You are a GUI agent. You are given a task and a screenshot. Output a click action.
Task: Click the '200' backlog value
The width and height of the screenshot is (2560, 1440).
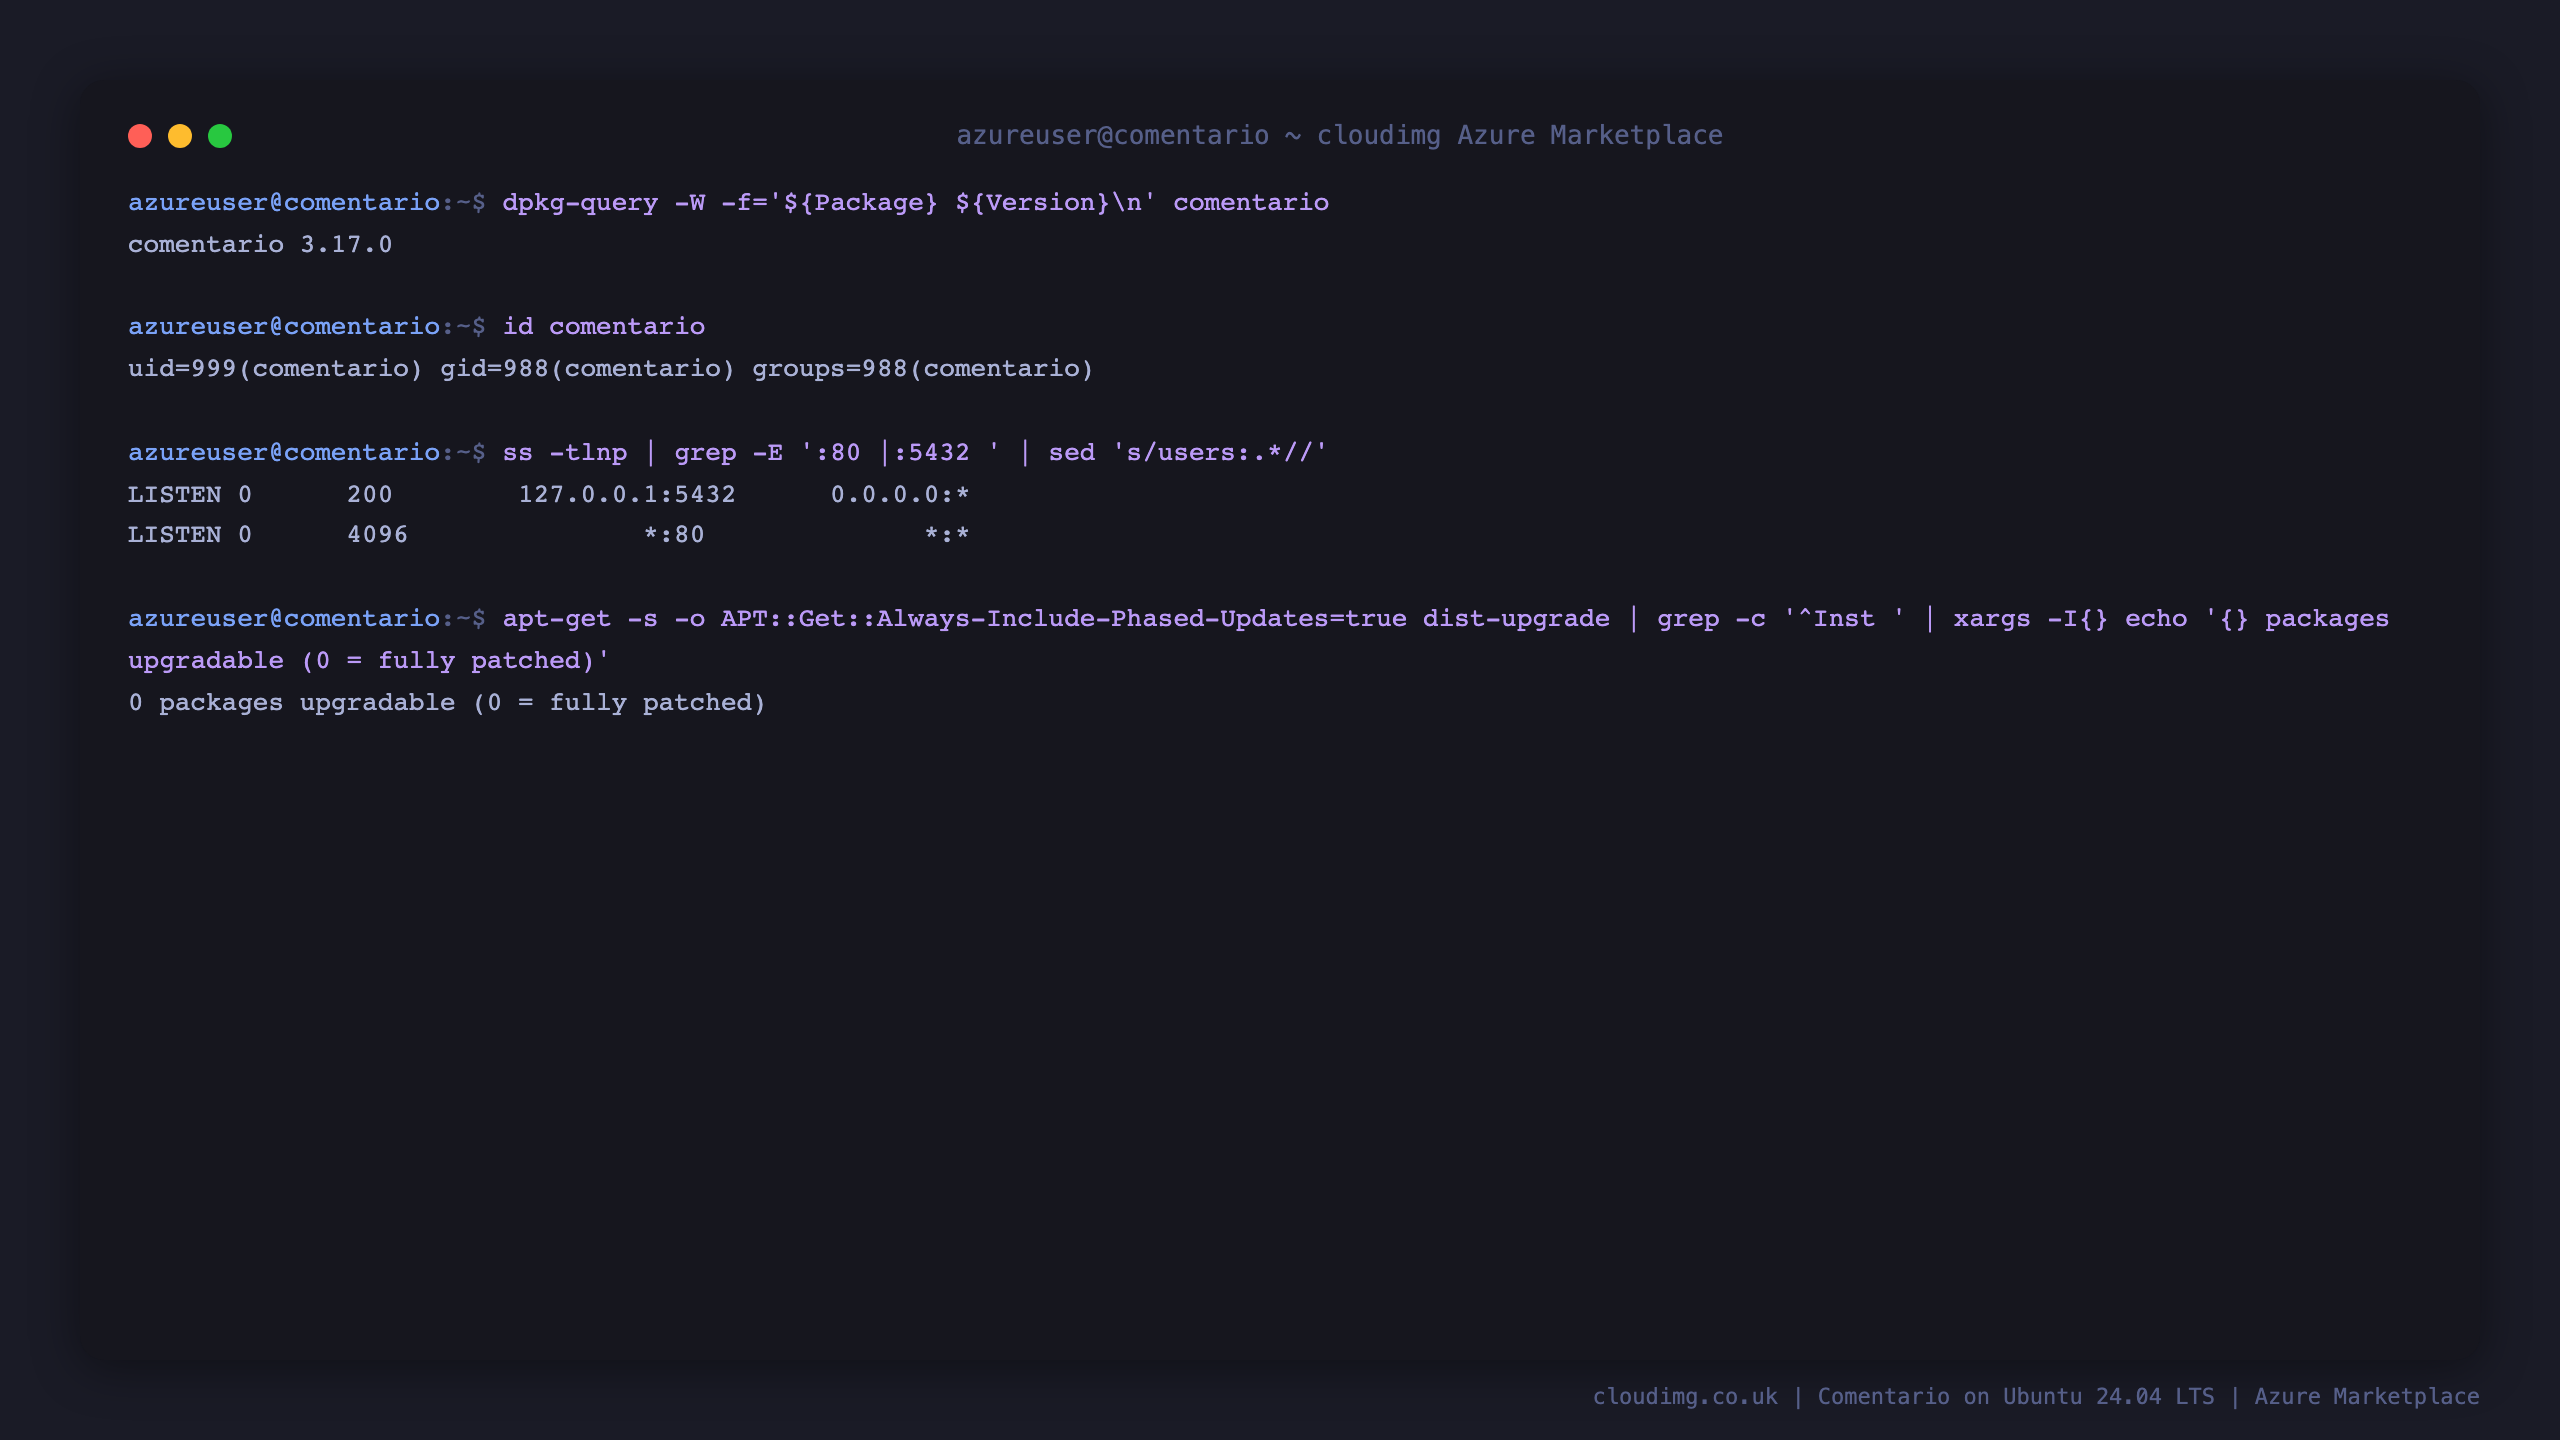pyautogui.click(x=369, y=495)
